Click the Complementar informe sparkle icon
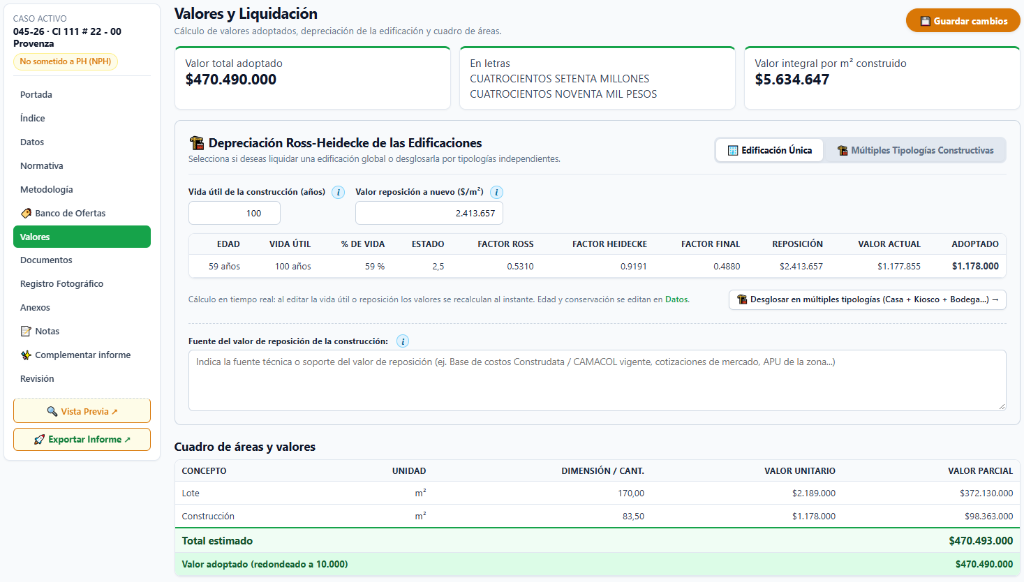The width and height of the screenshot is (1024, 582). [x=26, y=355]
